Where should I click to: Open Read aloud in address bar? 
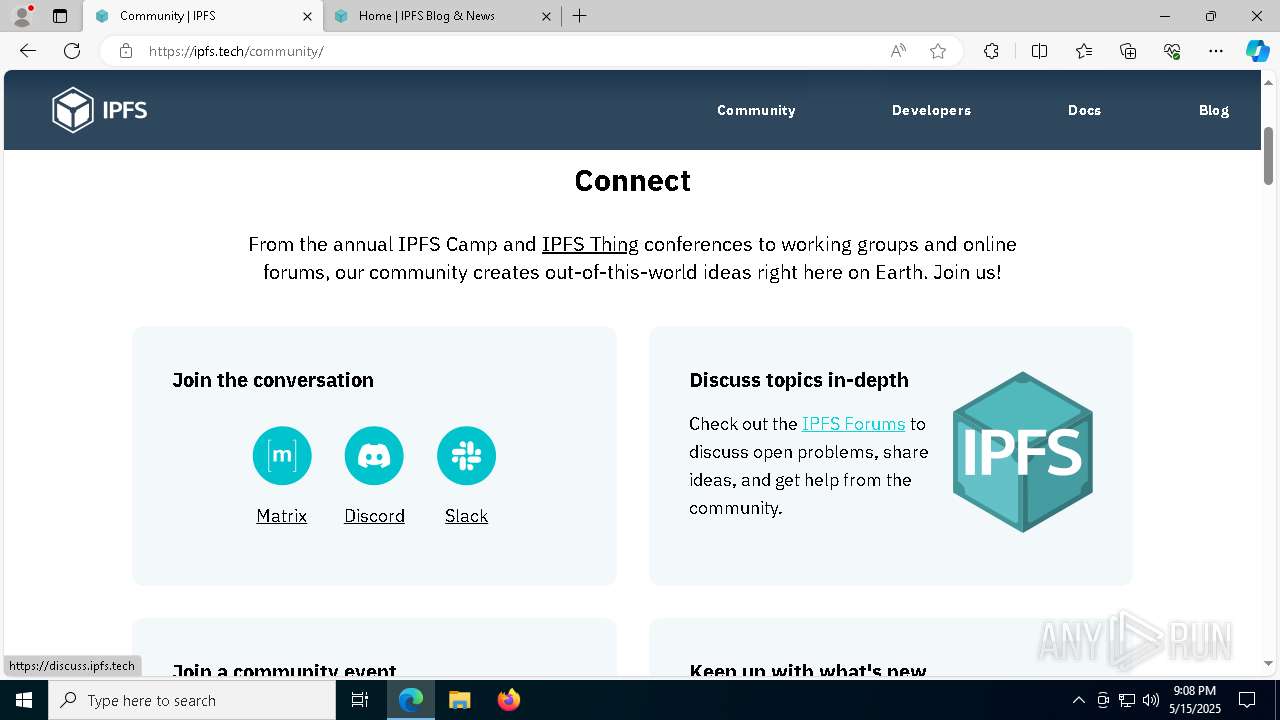click(898, 51)
